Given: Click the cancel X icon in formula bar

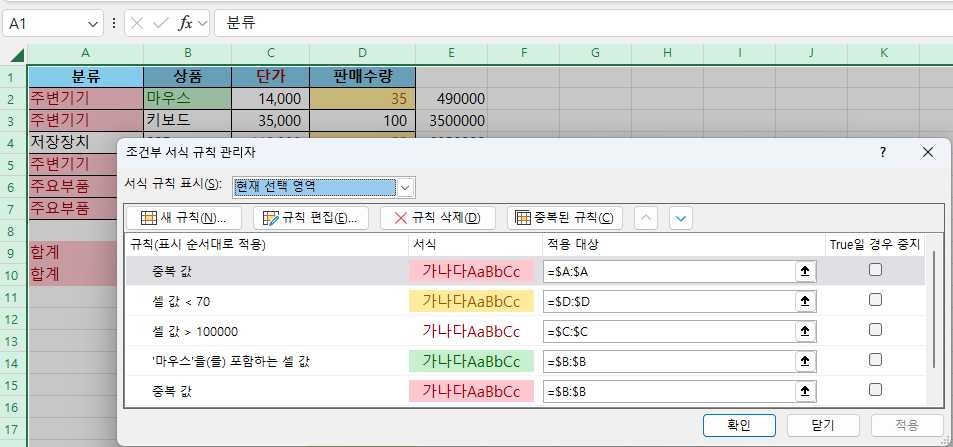Looking at the screenshot, I should click(x=137, y=22).
